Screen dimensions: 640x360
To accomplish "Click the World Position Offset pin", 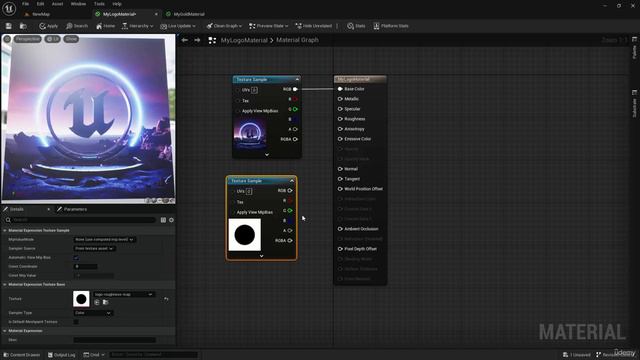I will 340,189.
